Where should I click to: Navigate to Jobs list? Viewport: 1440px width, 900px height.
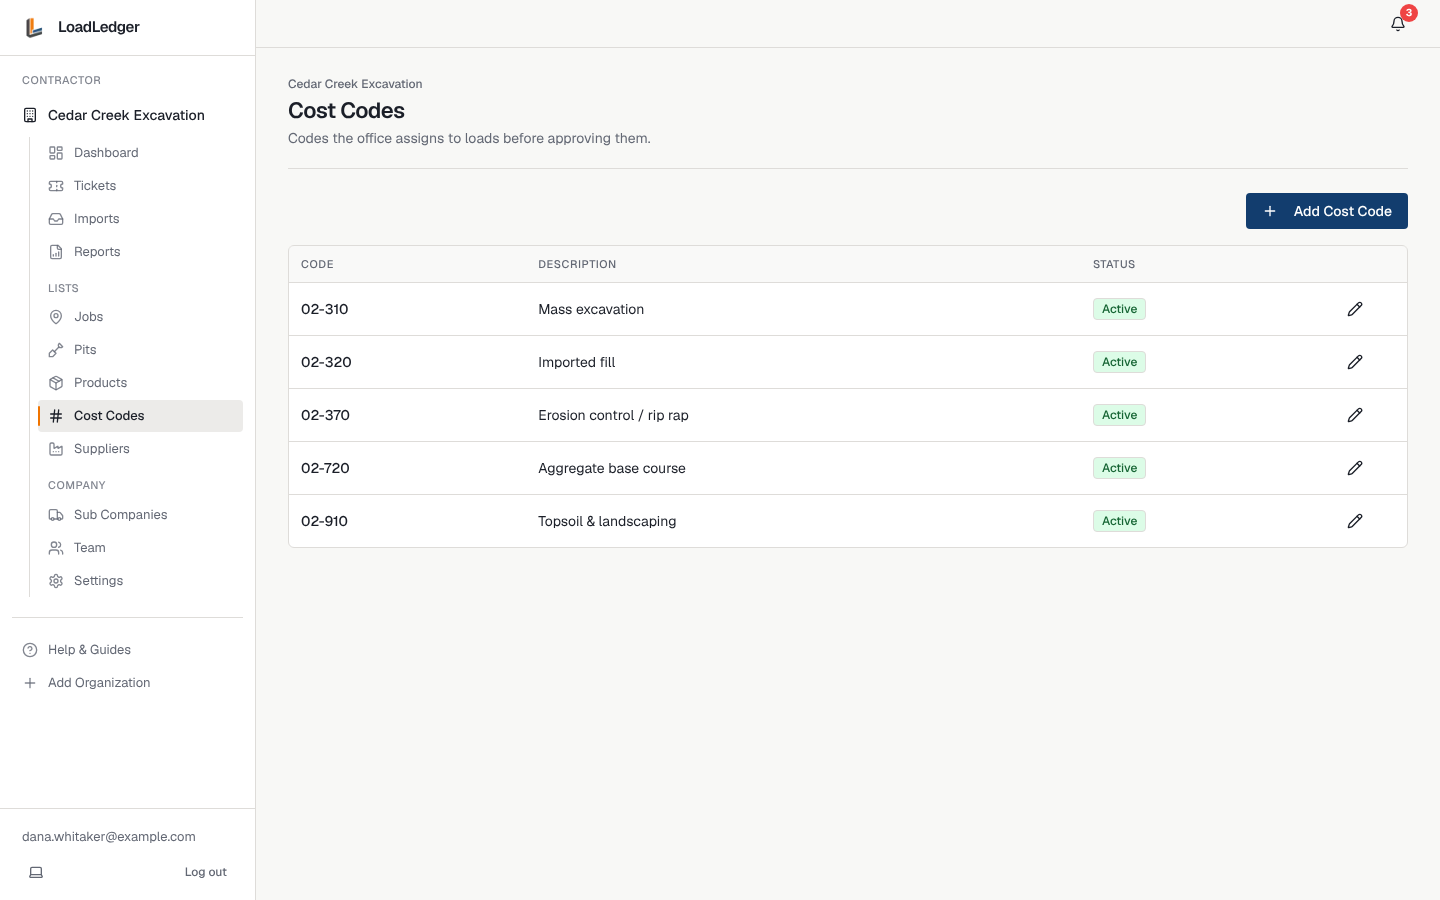point(140,317)
